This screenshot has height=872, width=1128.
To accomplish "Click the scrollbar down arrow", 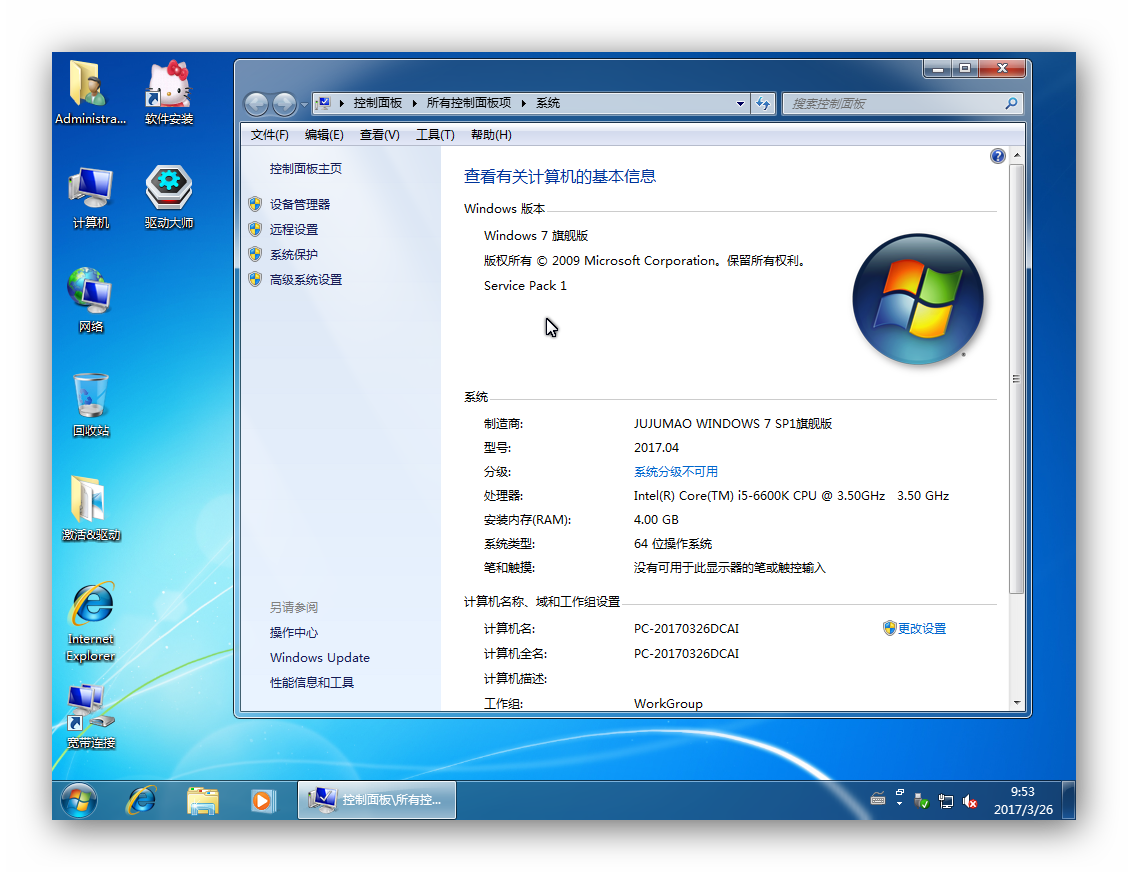I will (x=1016, y=703).
